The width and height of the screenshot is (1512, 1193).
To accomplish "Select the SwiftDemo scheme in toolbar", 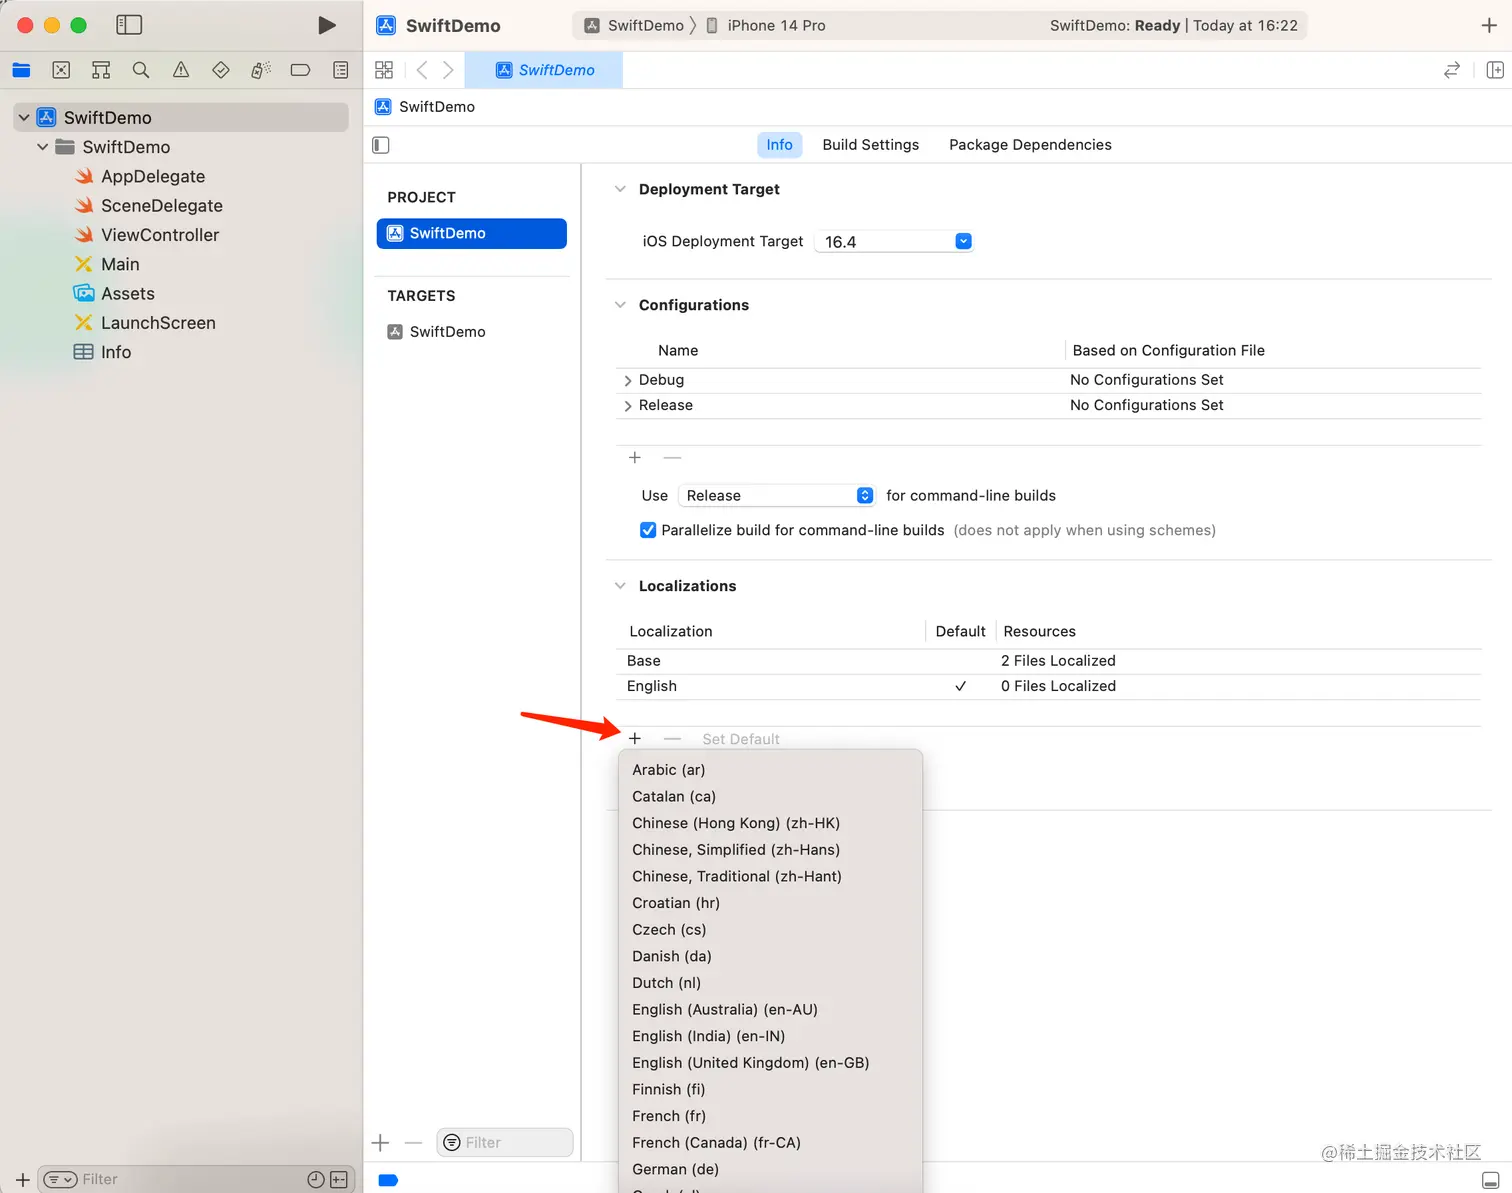I will [x=634, y=25].
